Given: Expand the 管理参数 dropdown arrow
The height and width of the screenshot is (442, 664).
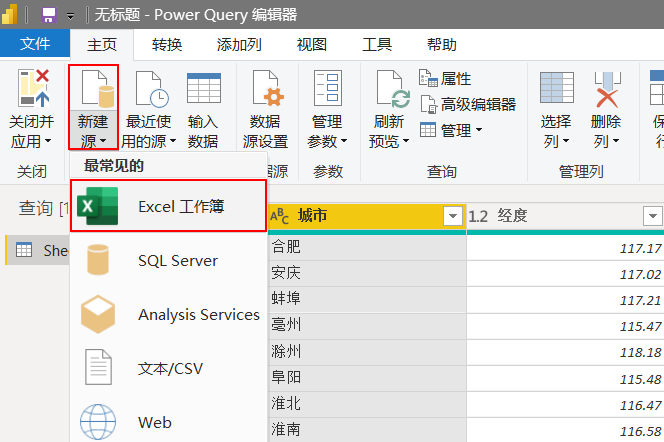Looking at the screenshot, I should [343, 141].
